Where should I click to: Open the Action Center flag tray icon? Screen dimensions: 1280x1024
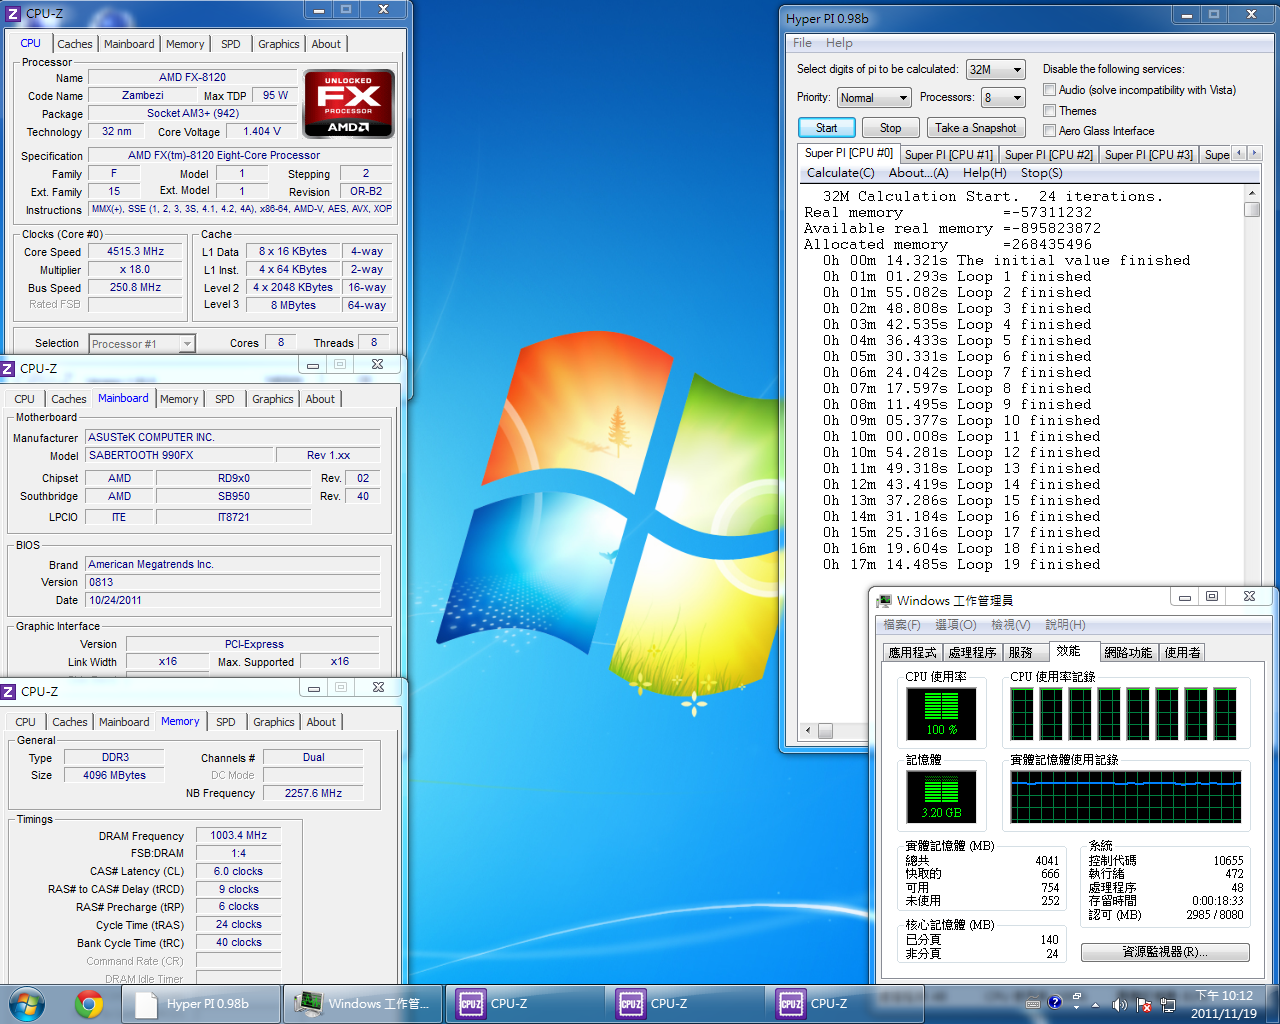tap(1143, 1004)
